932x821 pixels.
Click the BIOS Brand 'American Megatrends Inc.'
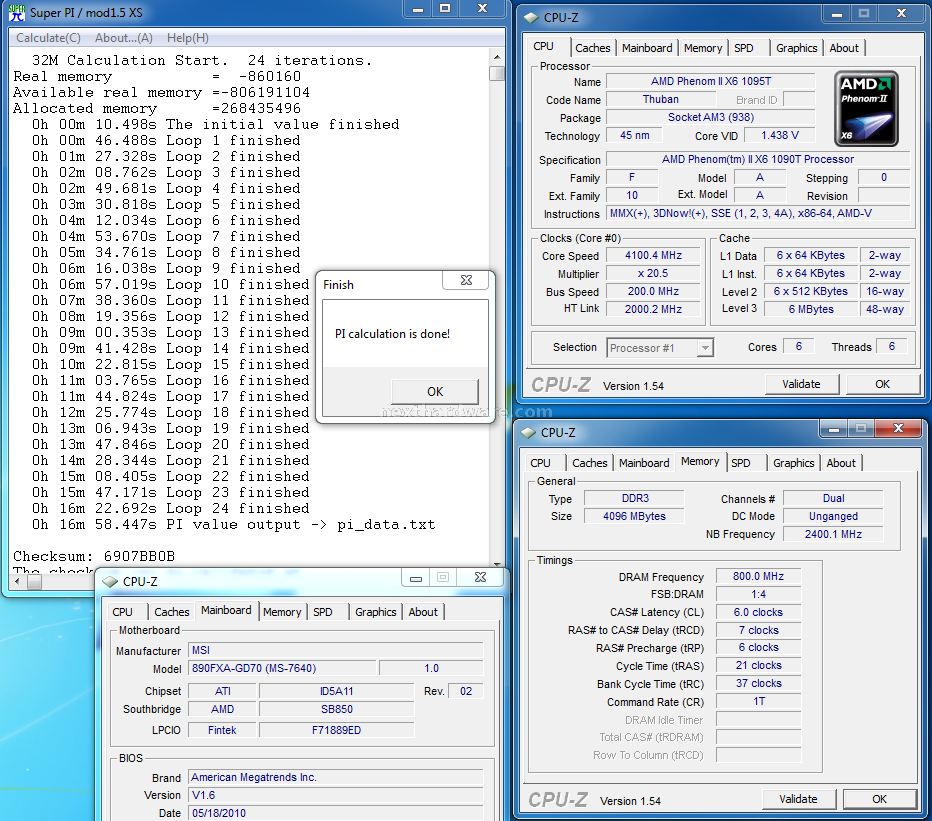click(336, 777)
